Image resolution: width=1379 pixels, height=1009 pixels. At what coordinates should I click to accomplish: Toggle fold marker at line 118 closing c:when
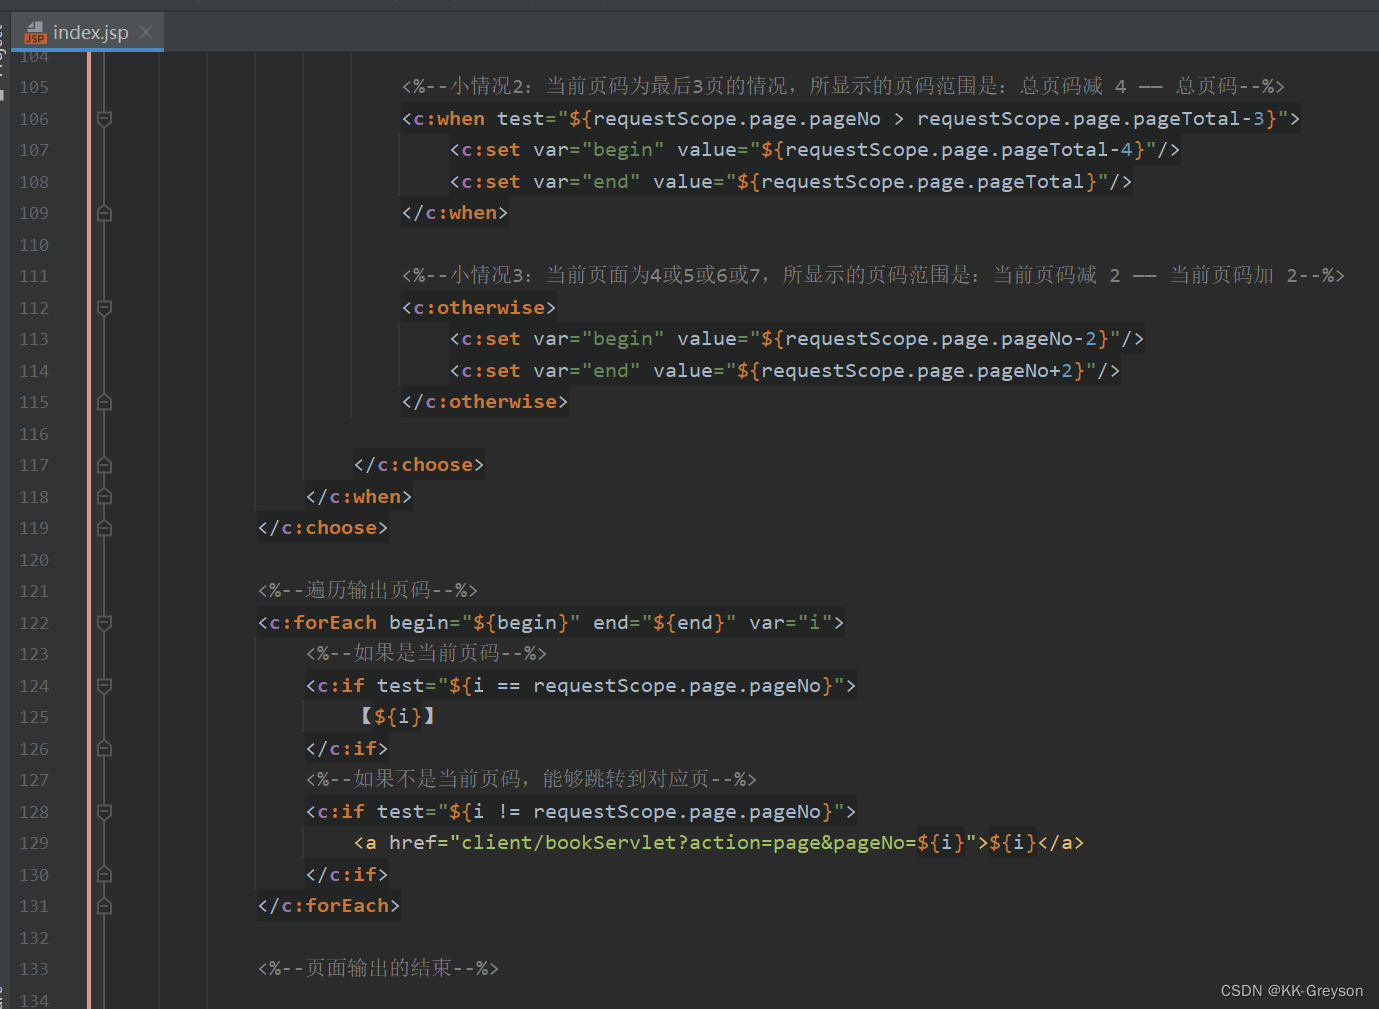coord(104,497)
